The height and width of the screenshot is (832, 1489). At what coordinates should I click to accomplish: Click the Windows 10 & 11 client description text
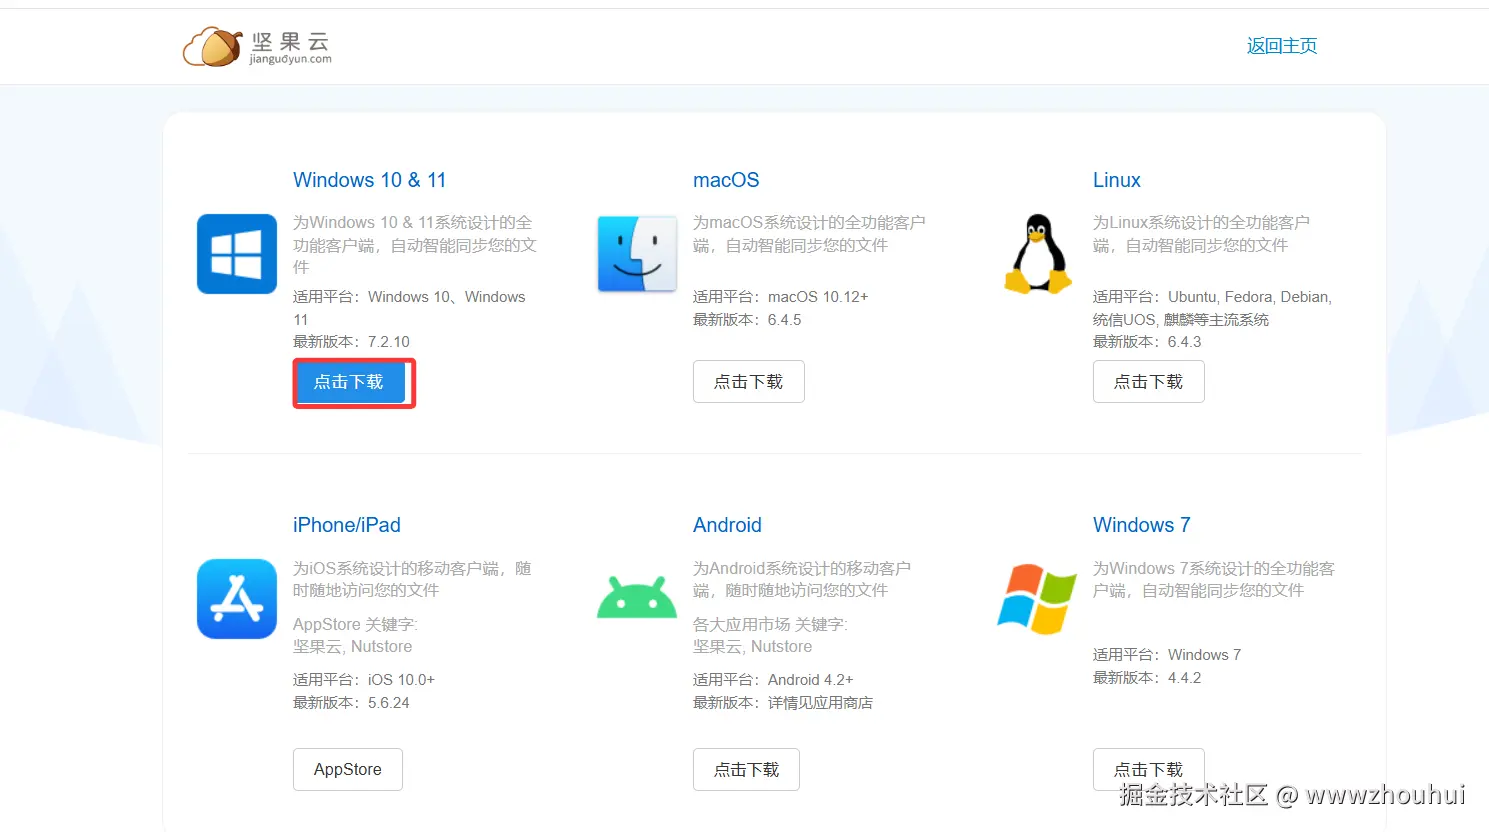tap(415, 245)
